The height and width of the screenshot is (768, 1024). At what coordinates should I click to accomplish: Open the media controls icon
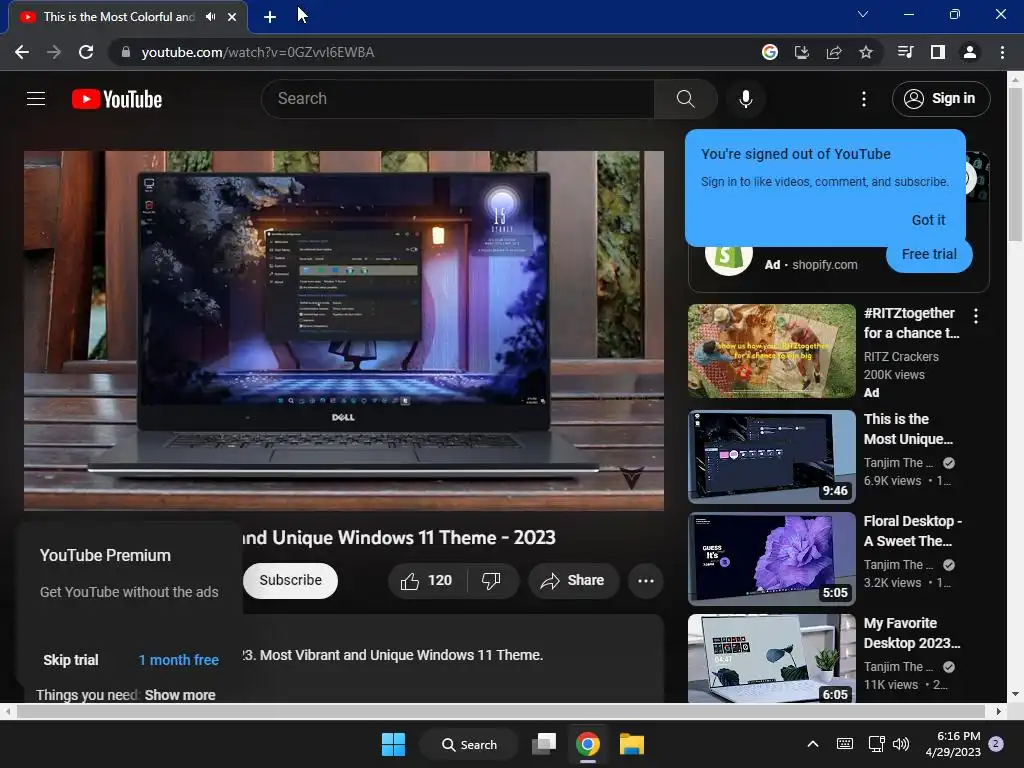[905, 52]
